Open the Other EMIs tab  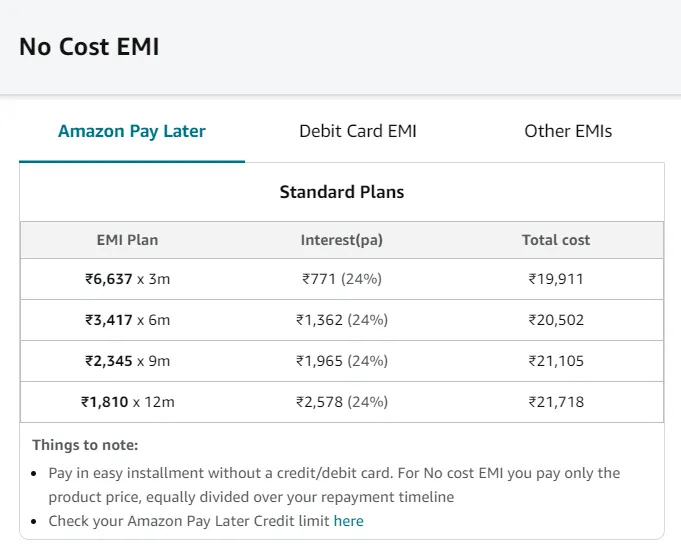point(568,131)
